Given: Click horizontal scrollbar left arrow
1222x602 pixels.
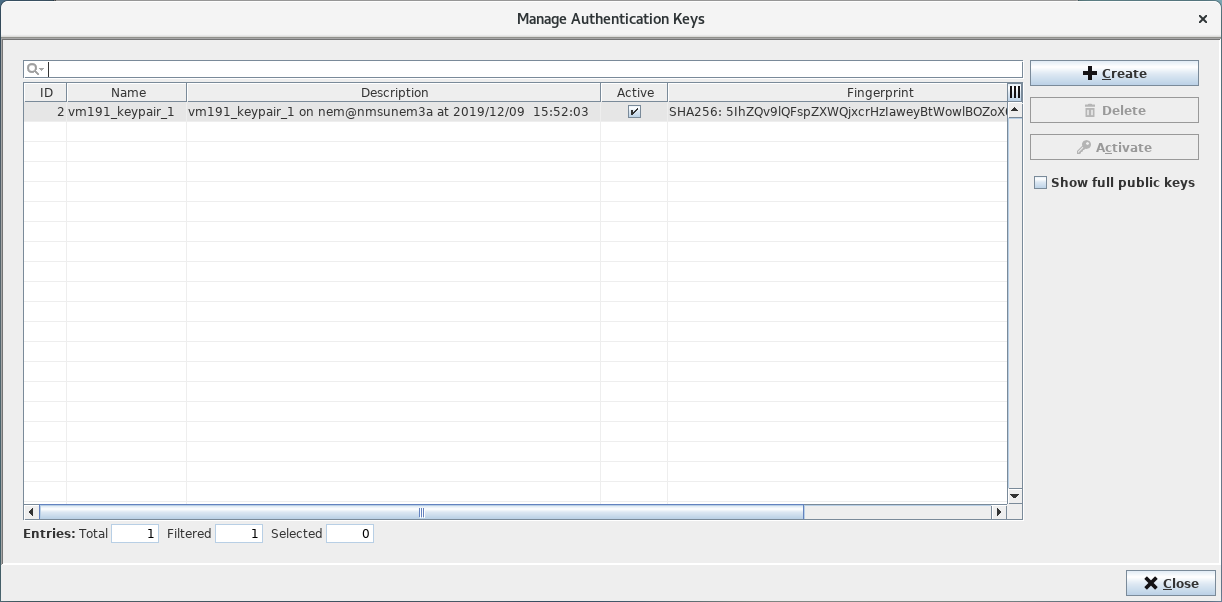Looking at the screenshot, I should pyautogui.click(x=31, y=512).
